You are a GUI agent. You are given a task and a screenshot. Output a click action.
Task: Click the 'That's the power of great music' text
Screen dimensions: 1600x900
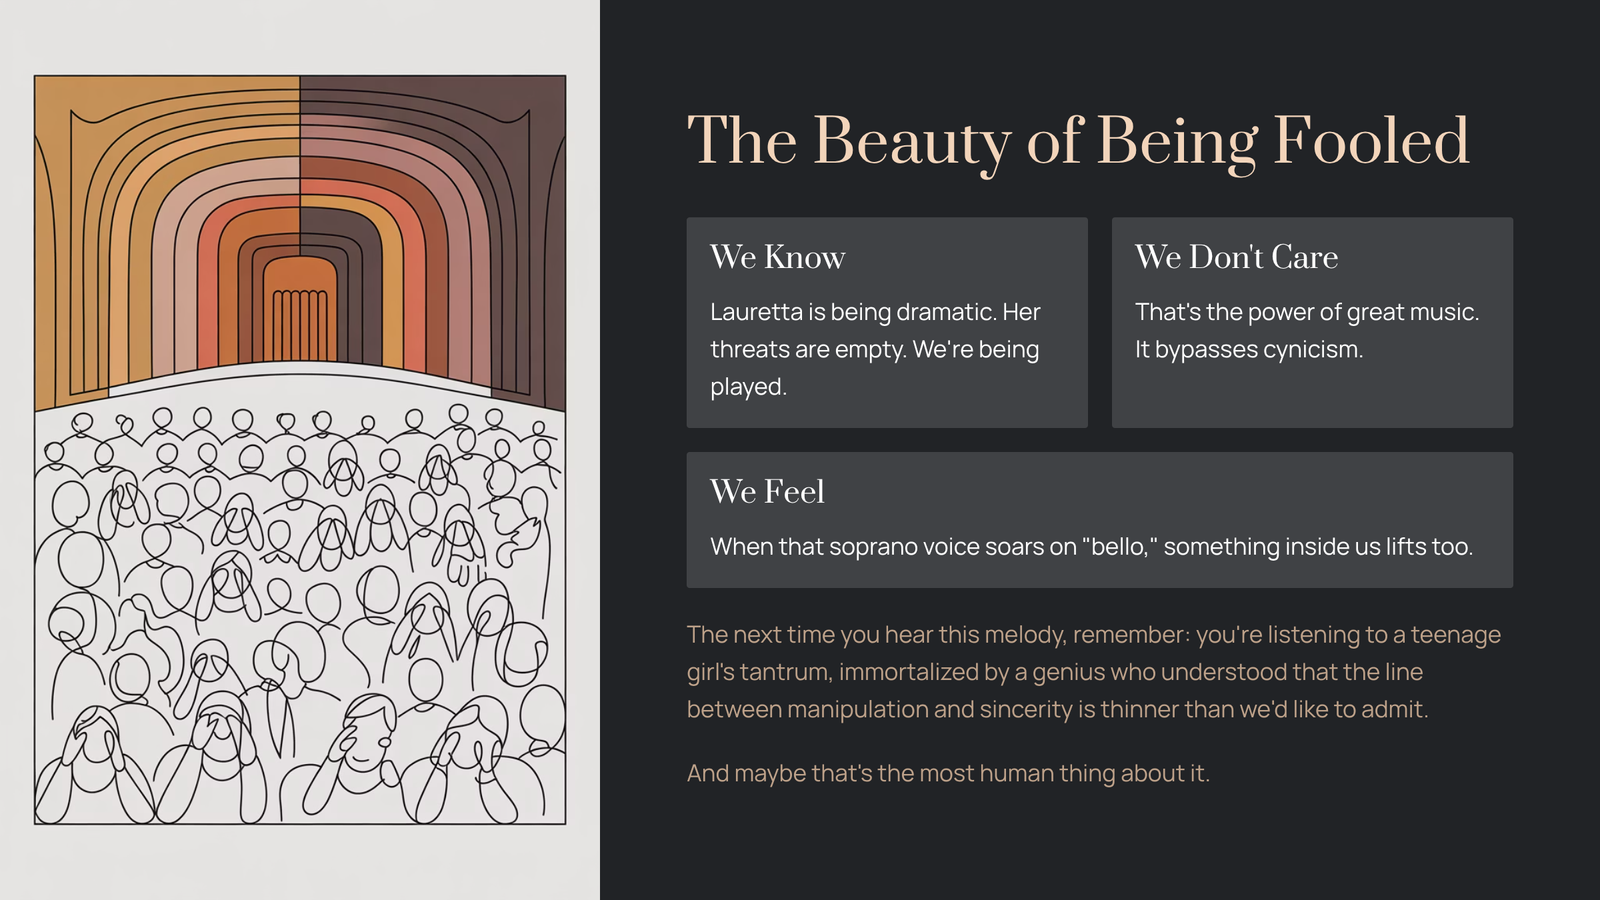tap(1306, 312)
